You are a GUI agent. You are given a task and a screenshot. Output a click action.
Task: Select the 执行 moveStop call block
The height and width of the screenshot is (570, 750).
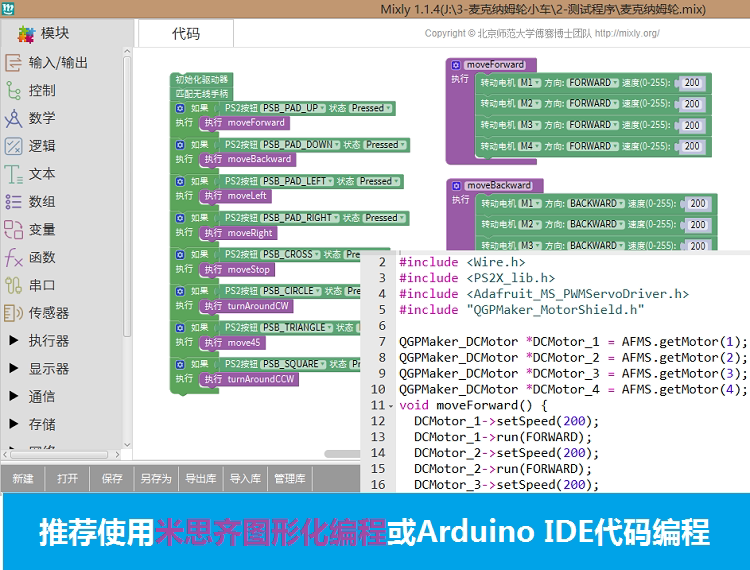237,270
